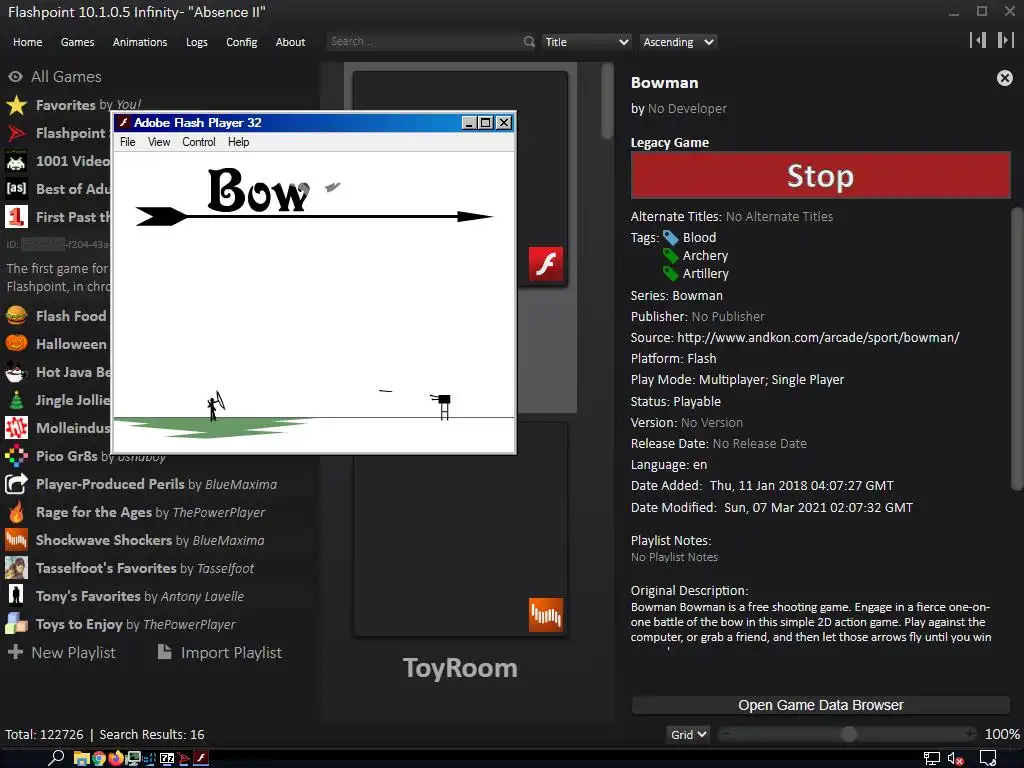Select Tony's Favorites playlist icon
1024x768 pixels.
[x=16, y=596]
